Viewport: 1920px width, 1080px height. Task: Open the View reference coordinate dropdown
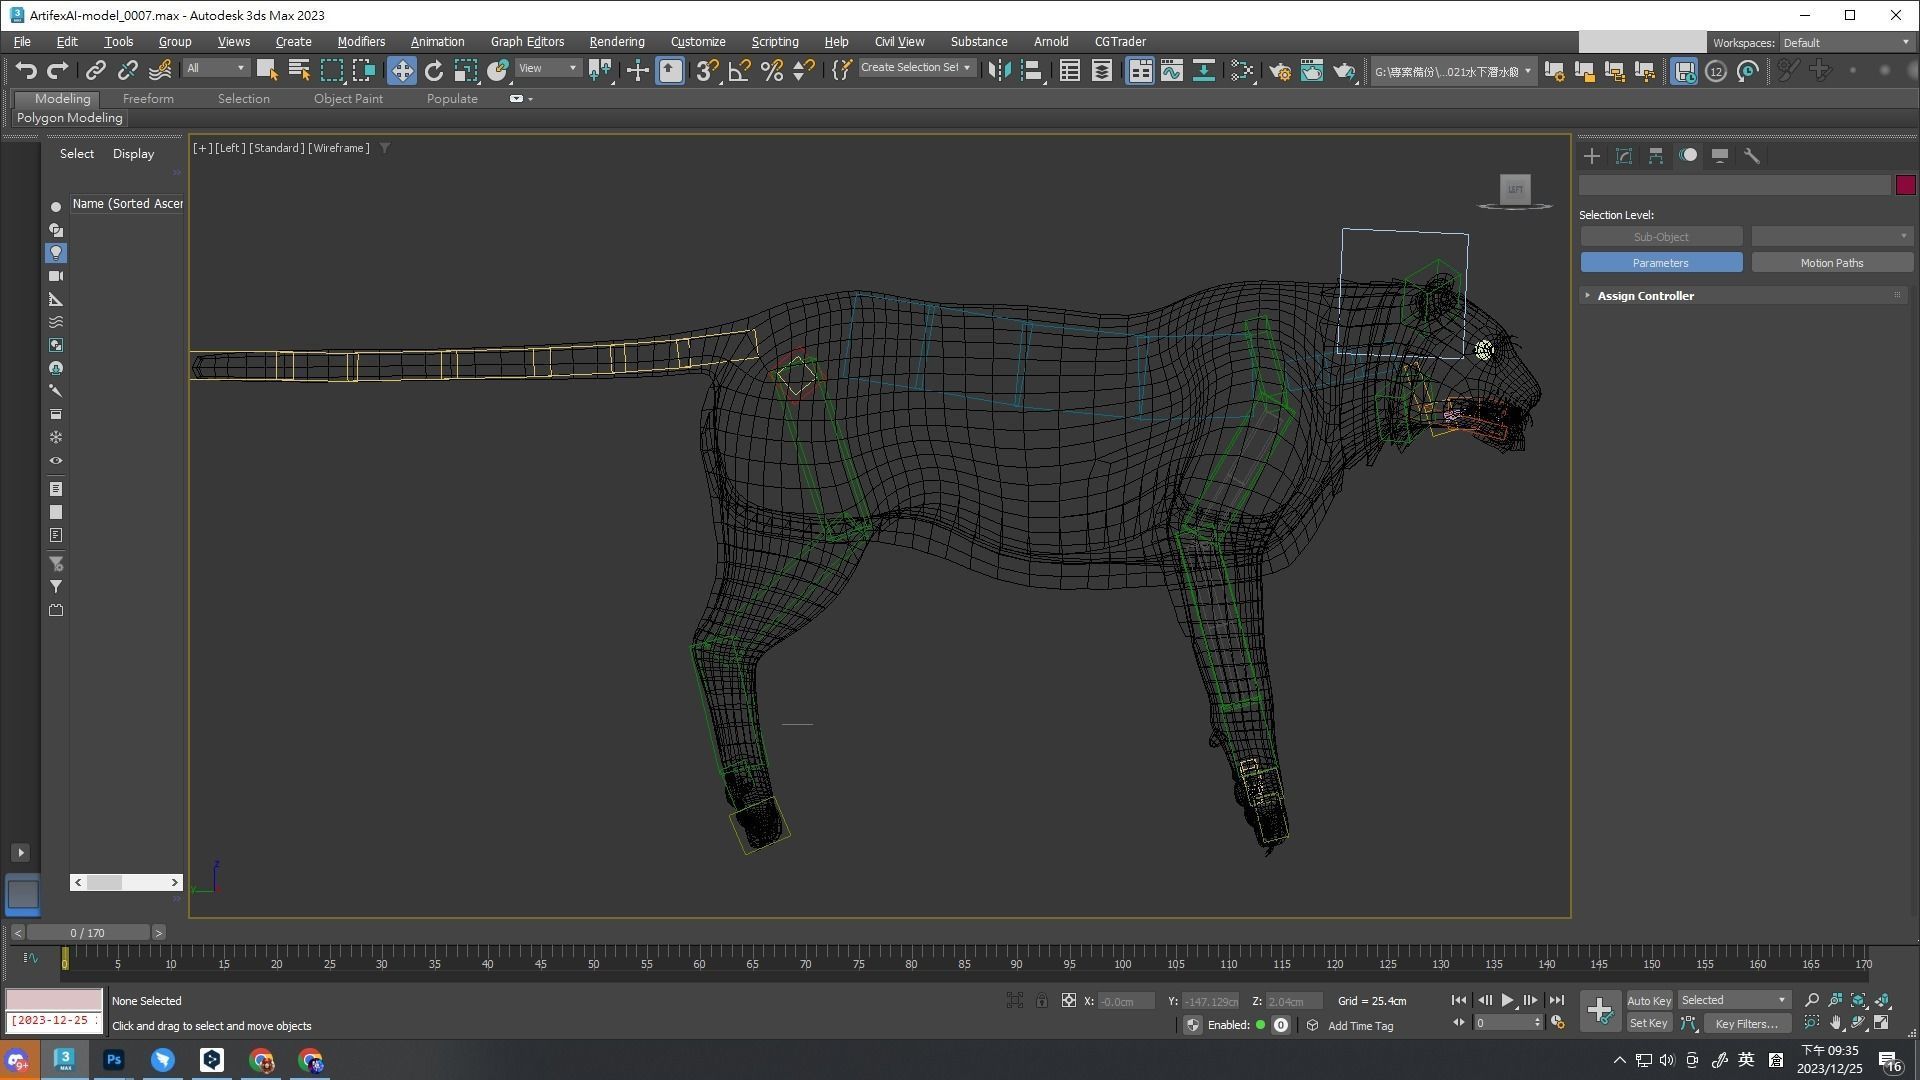click(548, 68)
